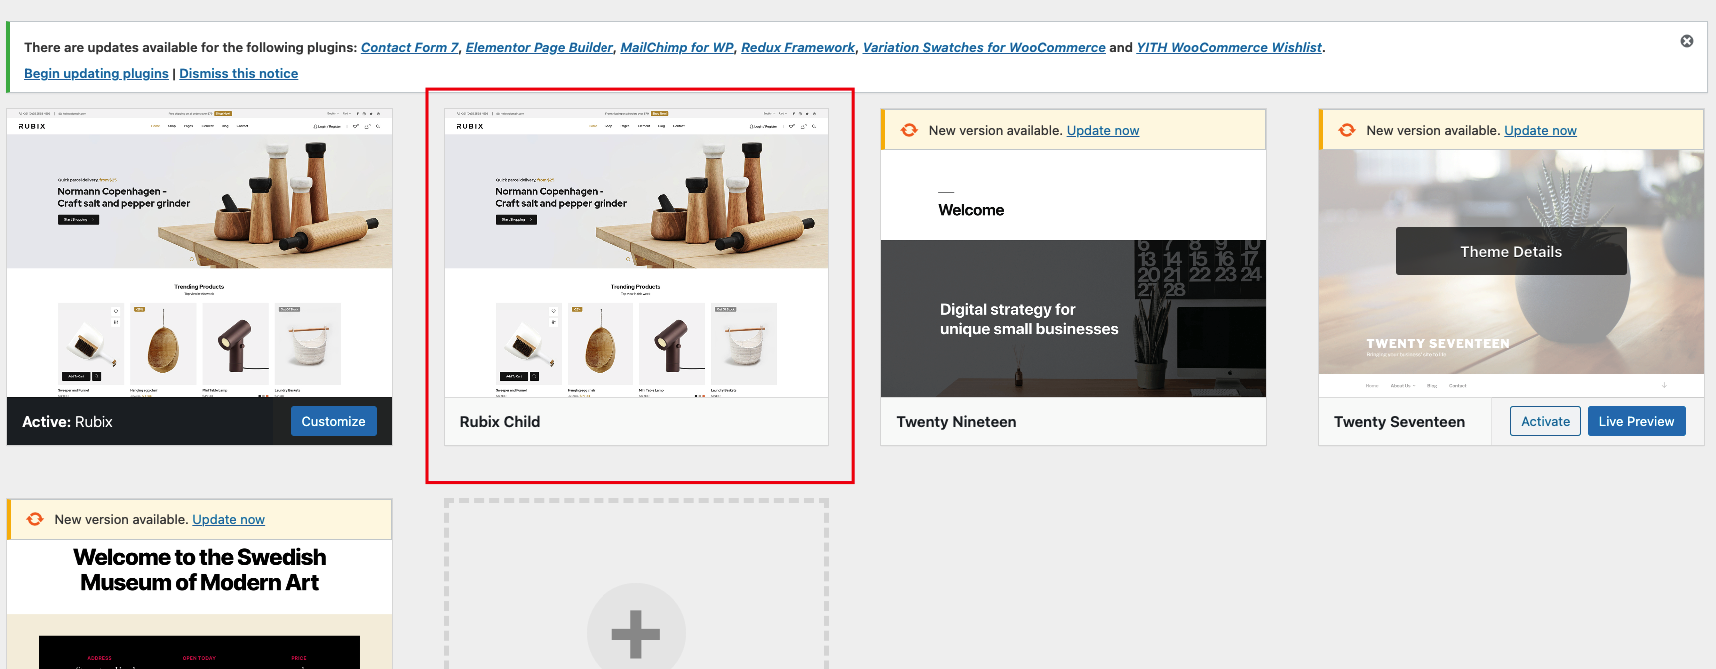
Task: Click the Twenty Nineteen update refresh icon
Action: click(x=909, y=130)
